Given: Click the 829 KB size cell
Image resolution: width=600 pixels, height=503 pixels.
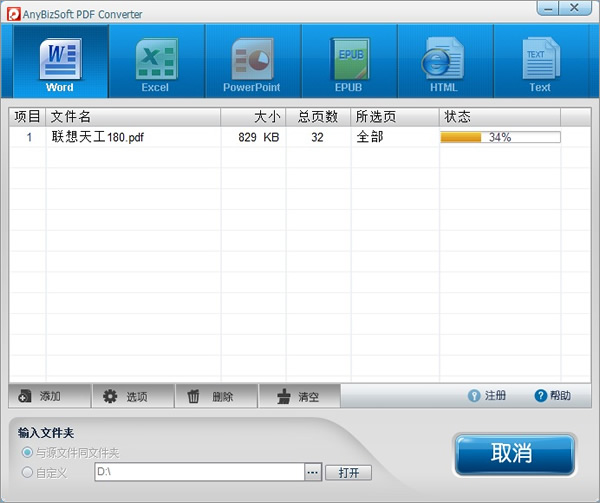Looking at the screenshot, I should click(259, 137).
